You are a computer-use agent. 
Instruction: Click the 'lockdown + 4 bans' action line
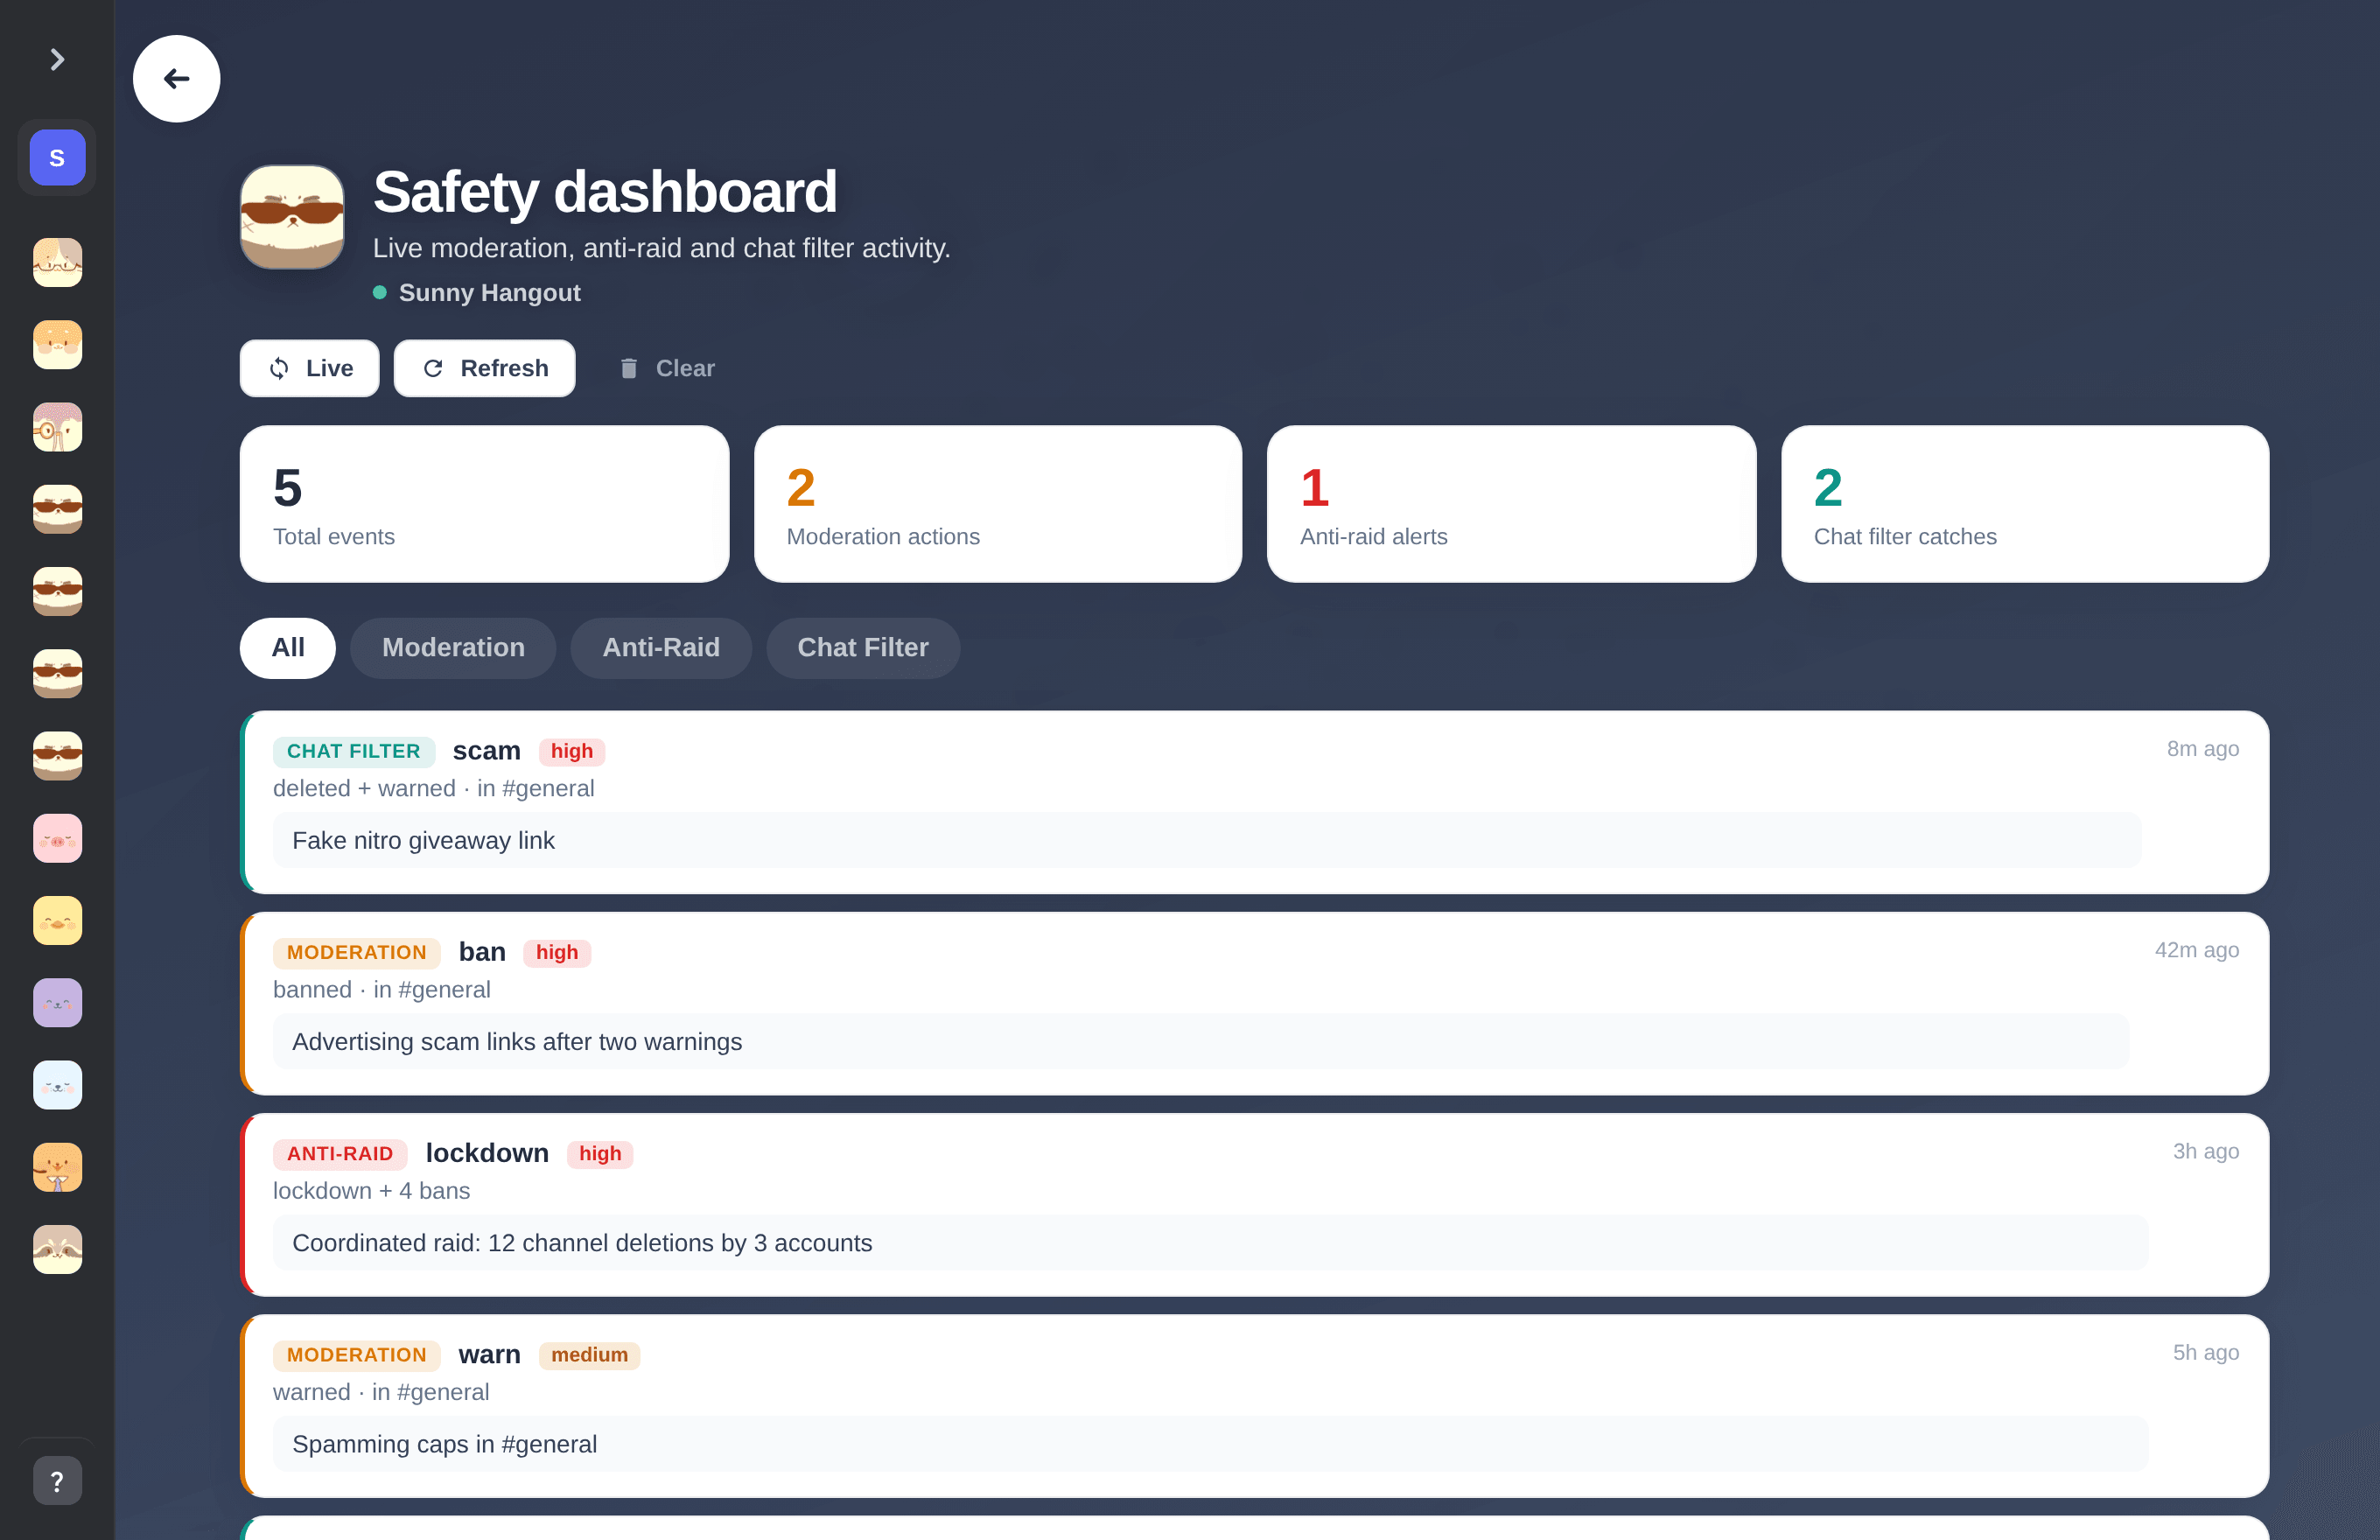[371, 1191]
